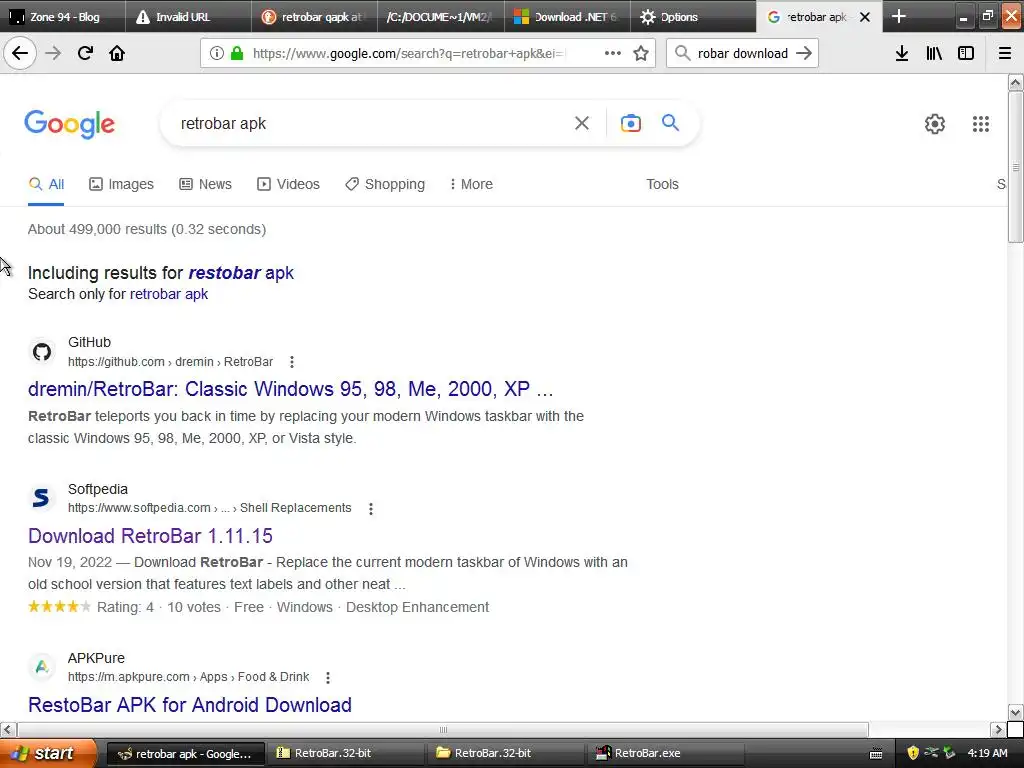Click the system clock showing 4:19 AM
Screen dimensions: 1024x768
click(x=987, y=753)
